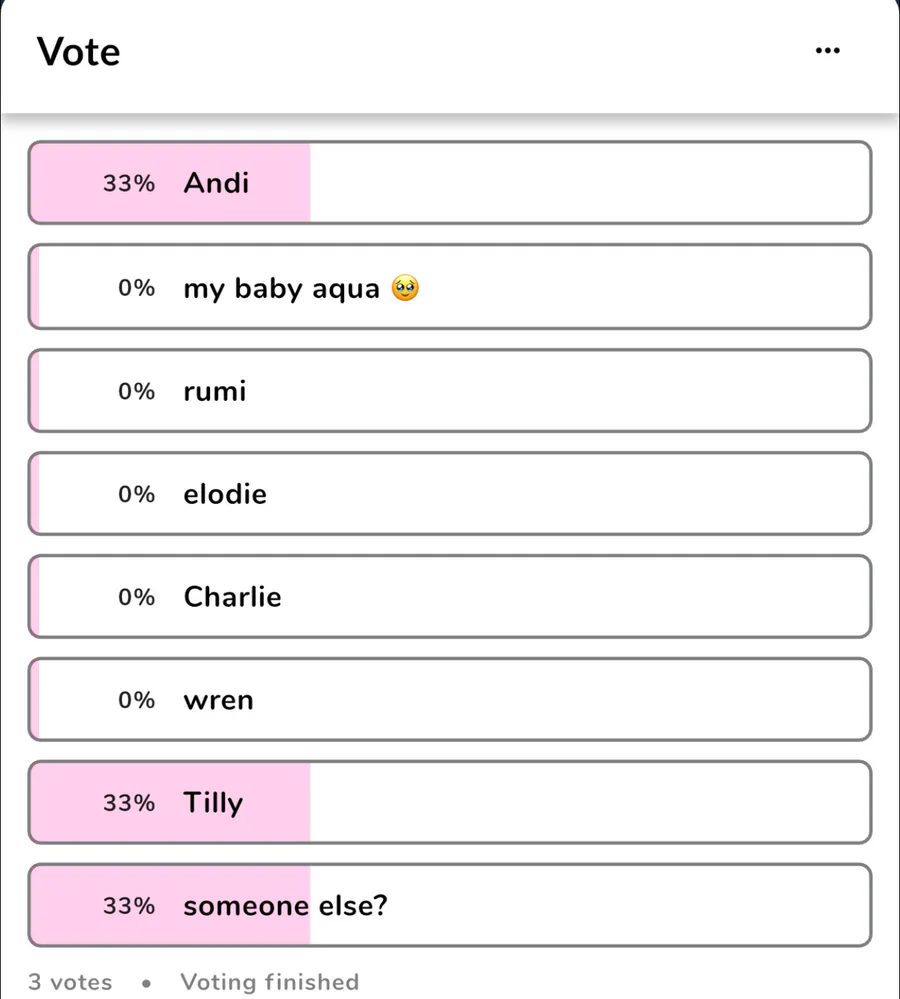Click the Vote heading title
Screen dimensions: 900x999
(79, 51)
